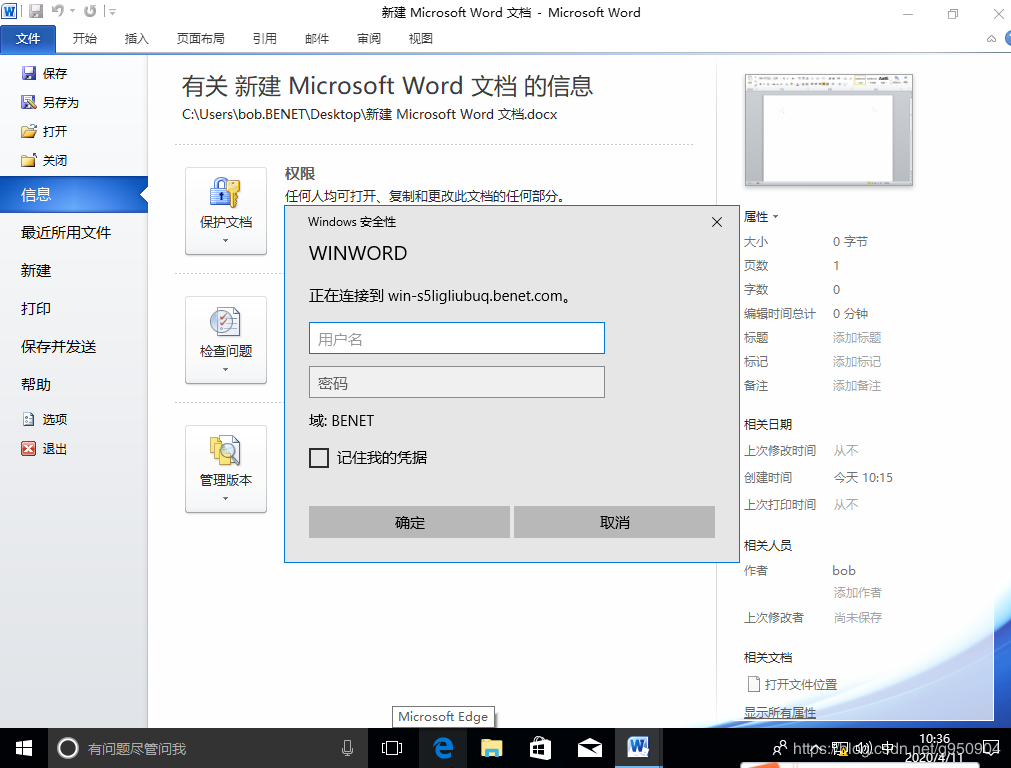
Task: Select the 文件 tab
Action: coord(28,39)
